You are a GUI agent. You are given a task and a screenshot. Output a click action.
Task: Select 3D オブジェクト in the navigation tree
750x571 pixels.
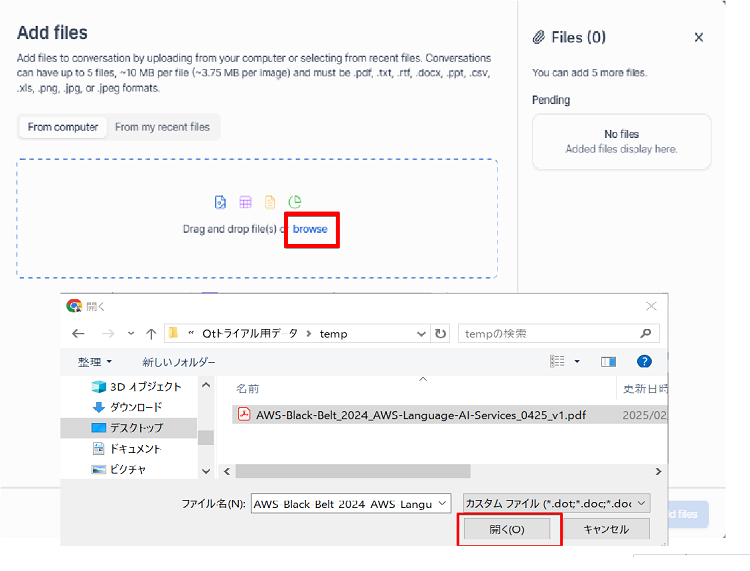(136, 386)
